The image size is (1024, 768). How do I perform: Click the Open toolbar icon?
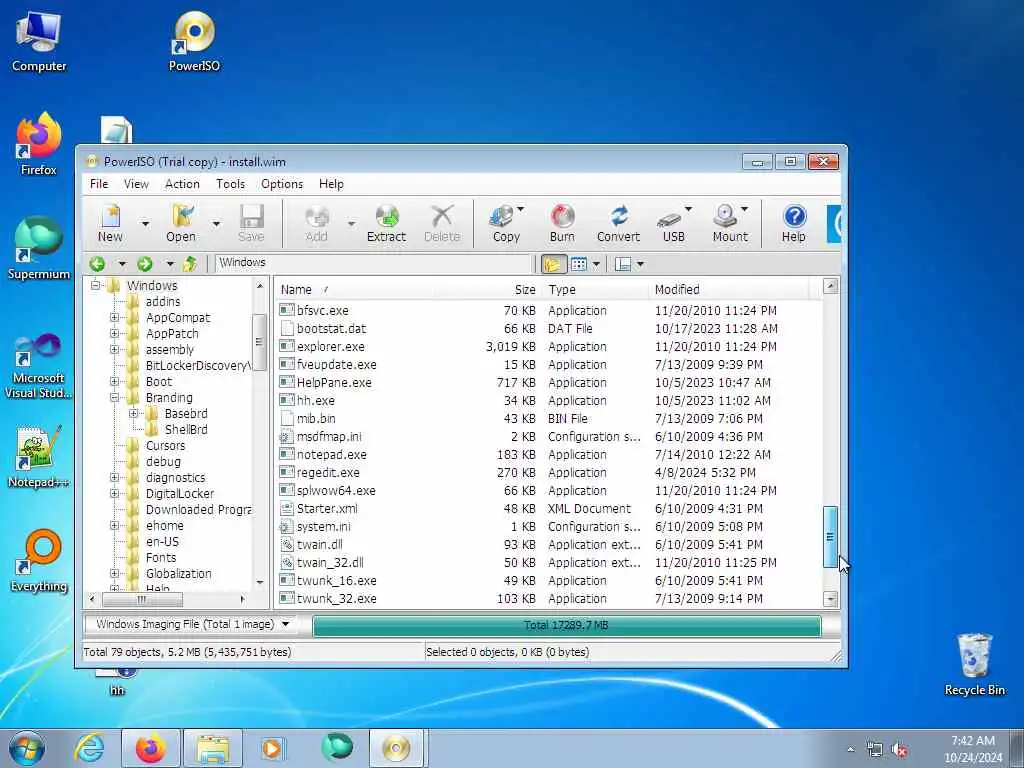click(181, 223)
